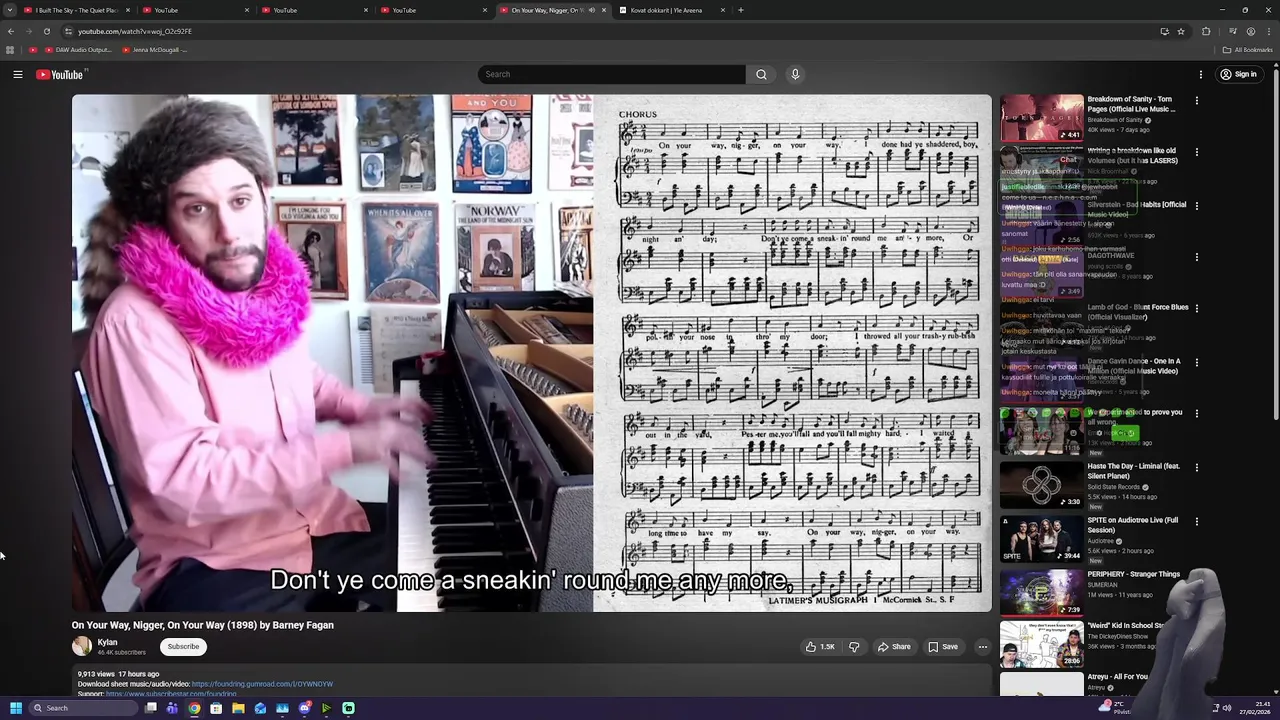Switch to the second tab titled YouTube
Viewport: 1280px width, 720px height.
(x=314, y=10)
